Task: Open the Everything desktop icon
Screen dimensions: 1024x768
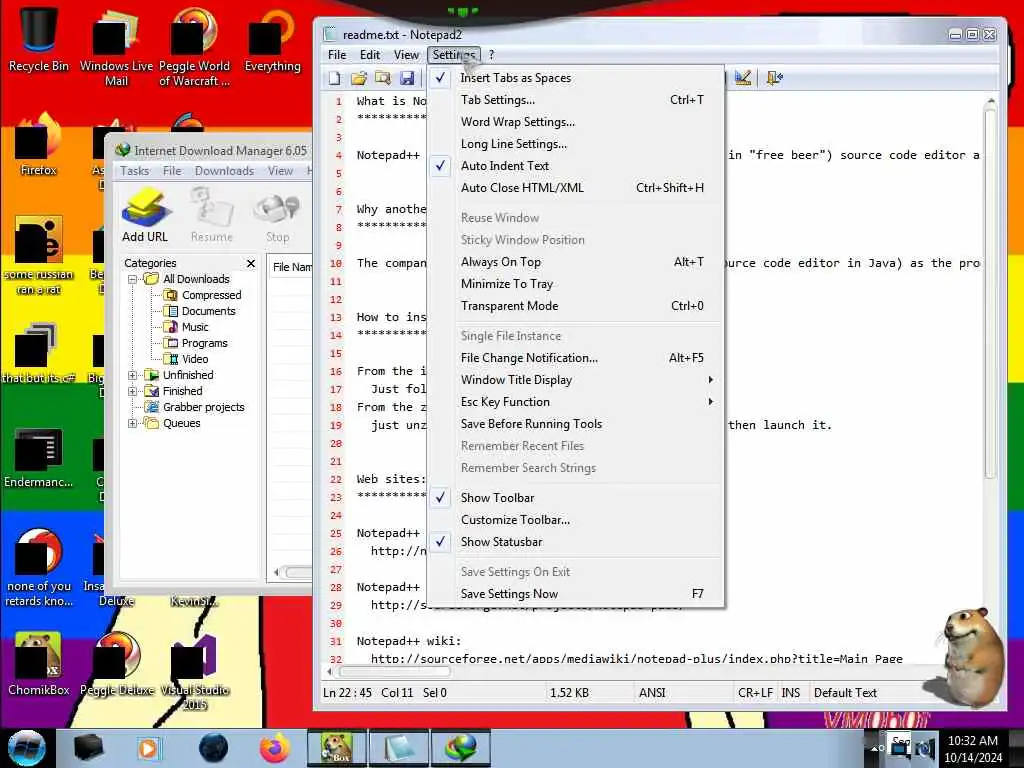Action: click(272, 40)
